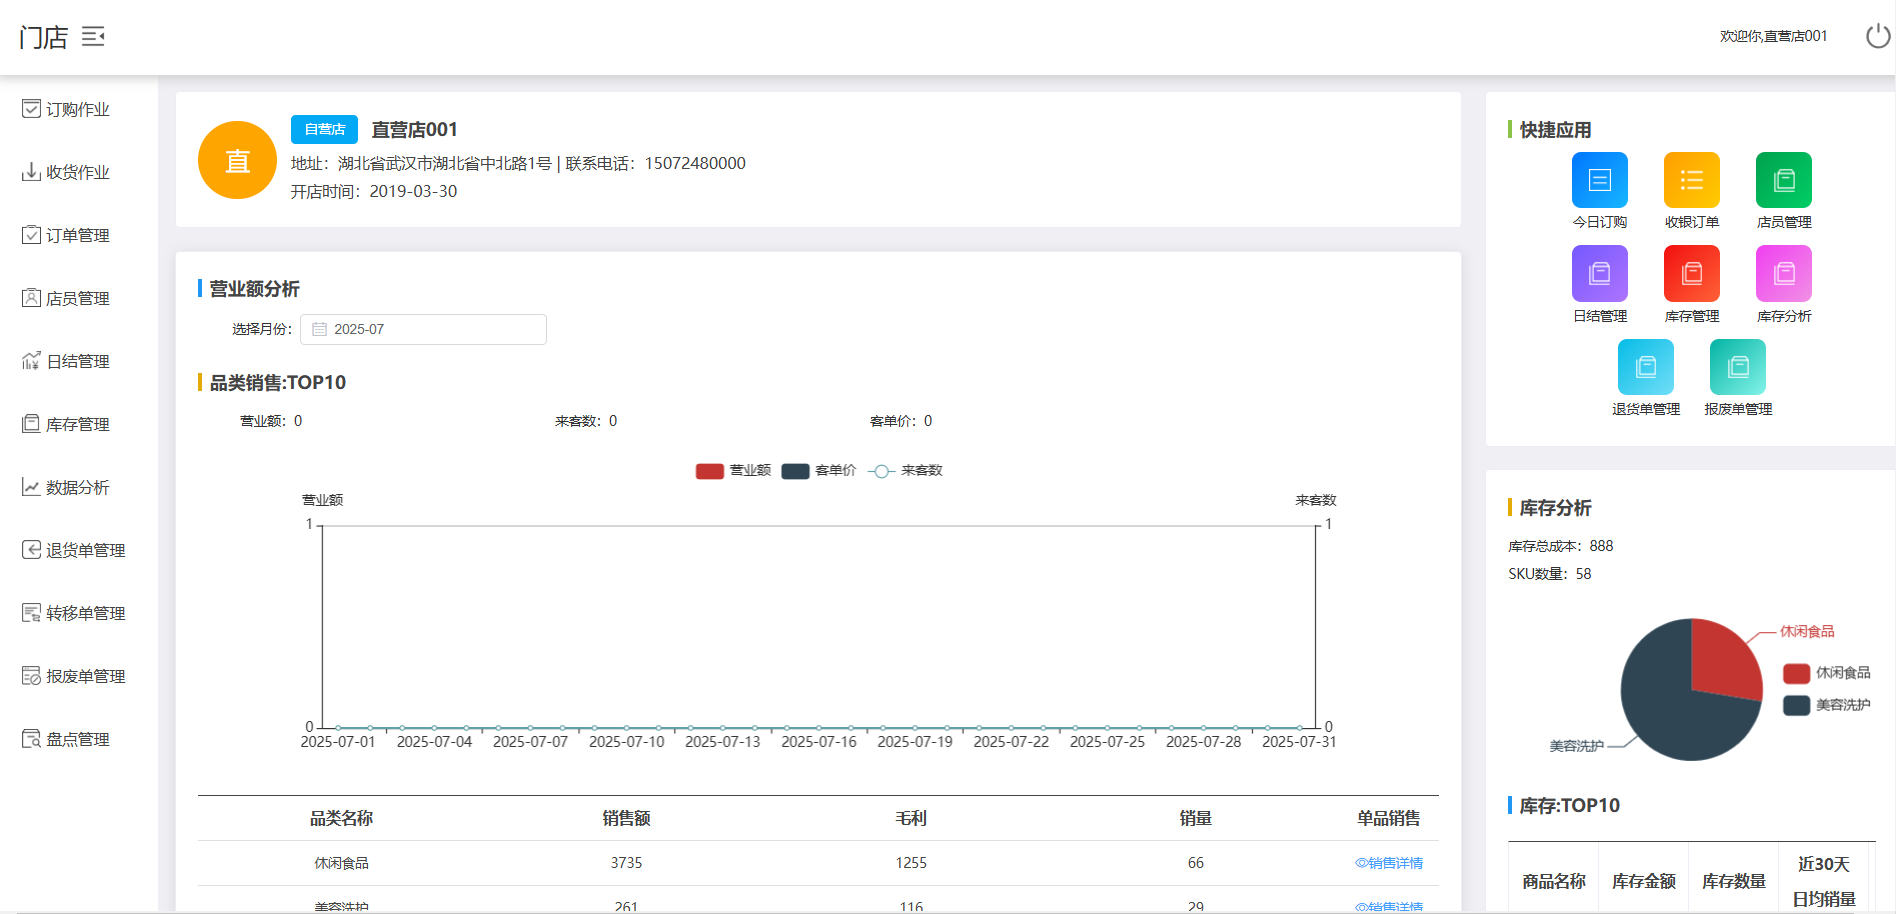Open the 日结管理 purple quick app icon
This screenshot has width=1896, height=914.
pos(1599,274)
